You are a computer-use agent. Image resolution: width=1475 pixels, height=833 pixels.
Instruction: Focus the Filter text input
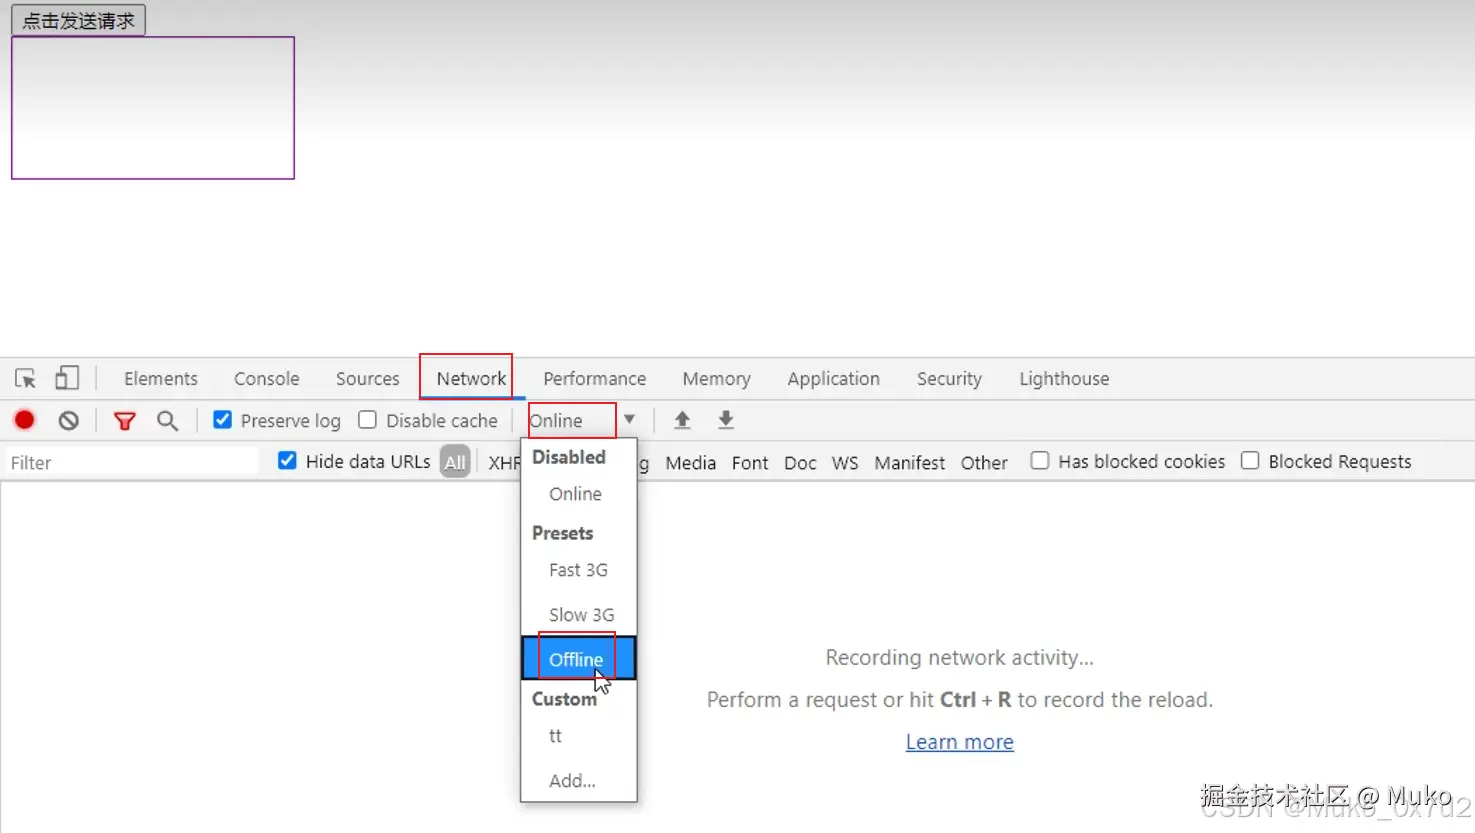[x=132, y=462]
